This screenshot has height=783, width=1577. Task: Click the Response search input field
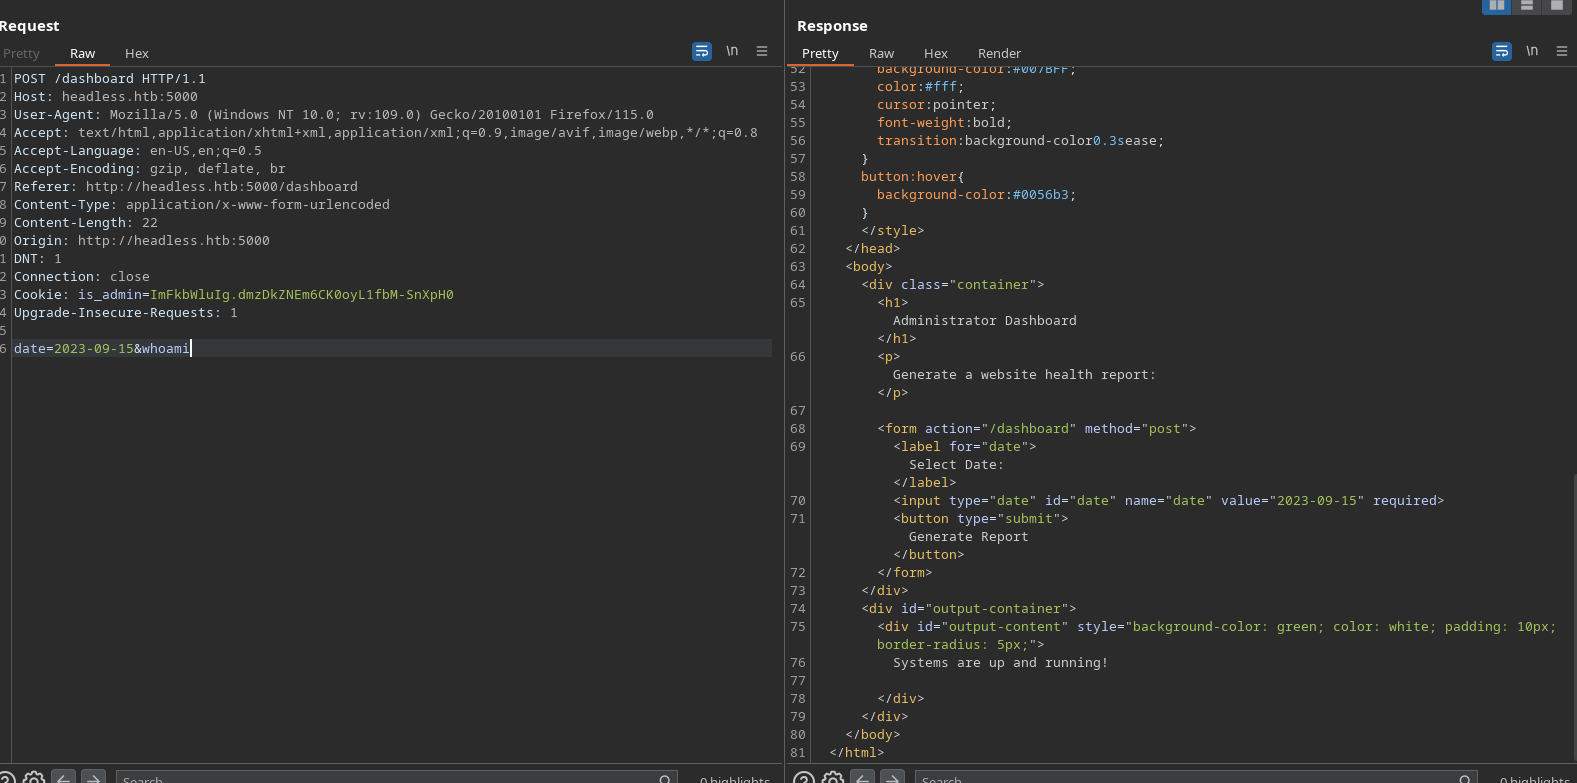[1196, 778]
